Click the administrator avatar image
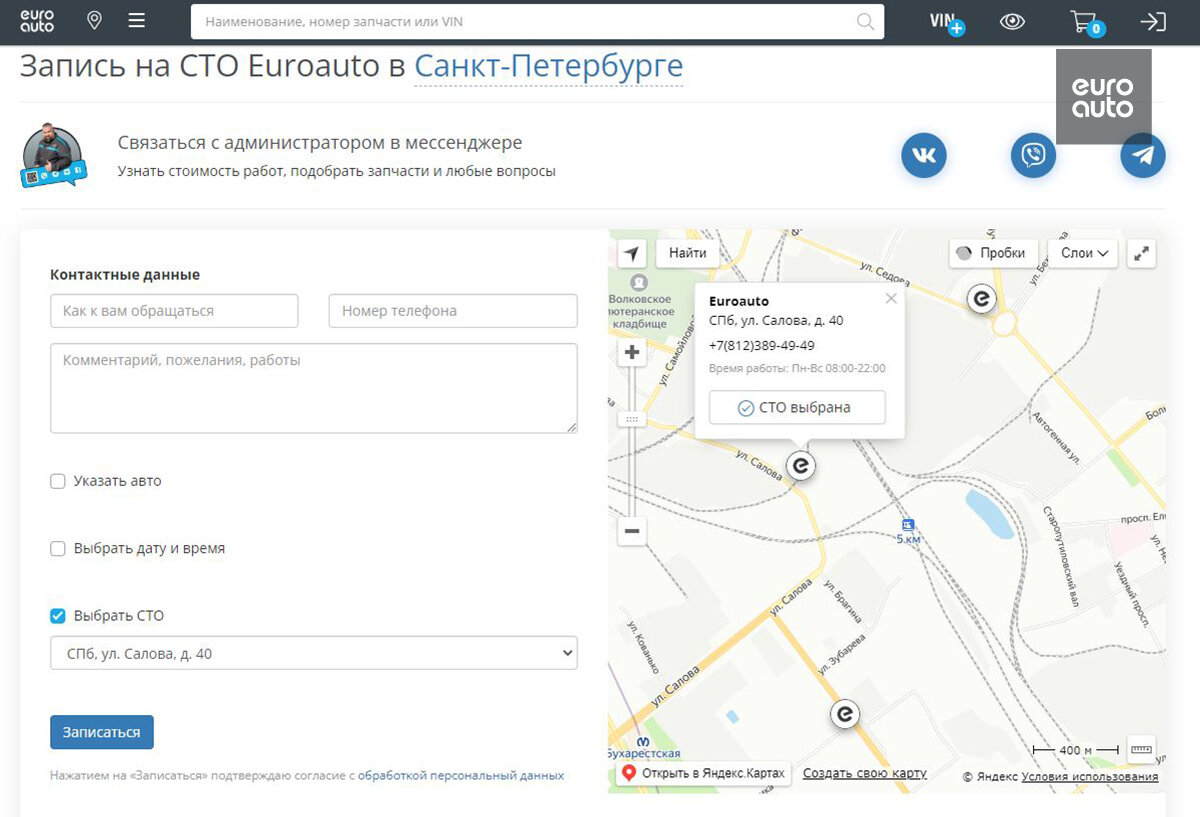This screenshot has width=1200, height=817. (x=53, y=156)
